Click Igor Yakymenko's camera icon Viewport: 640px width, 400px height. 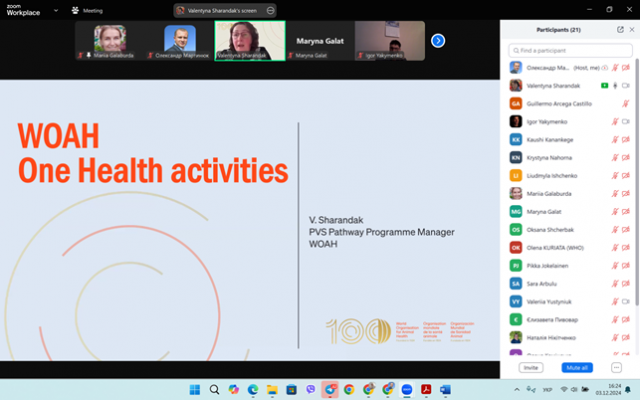coord(625,122)
